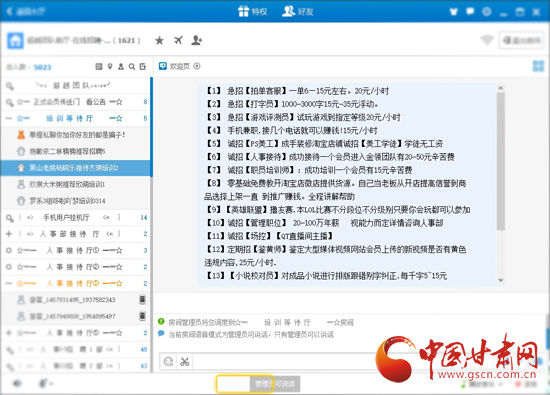550x395 pixels.
Task: Click the search magnifier in member toolbar
Action: 132,67
